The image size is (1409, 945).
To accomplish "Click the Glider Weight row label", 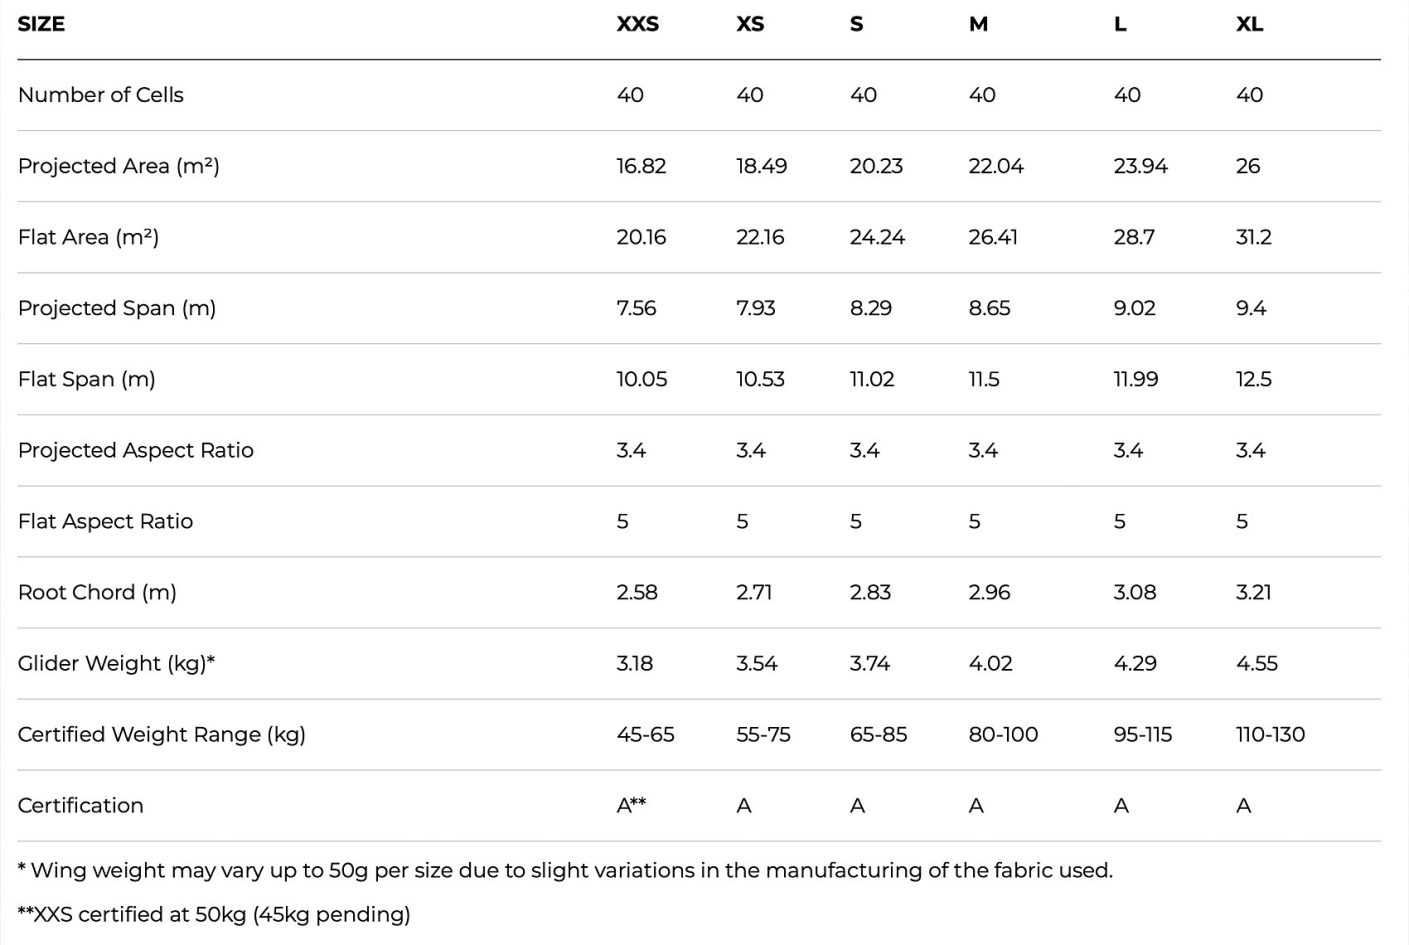I will coord(116,663).
